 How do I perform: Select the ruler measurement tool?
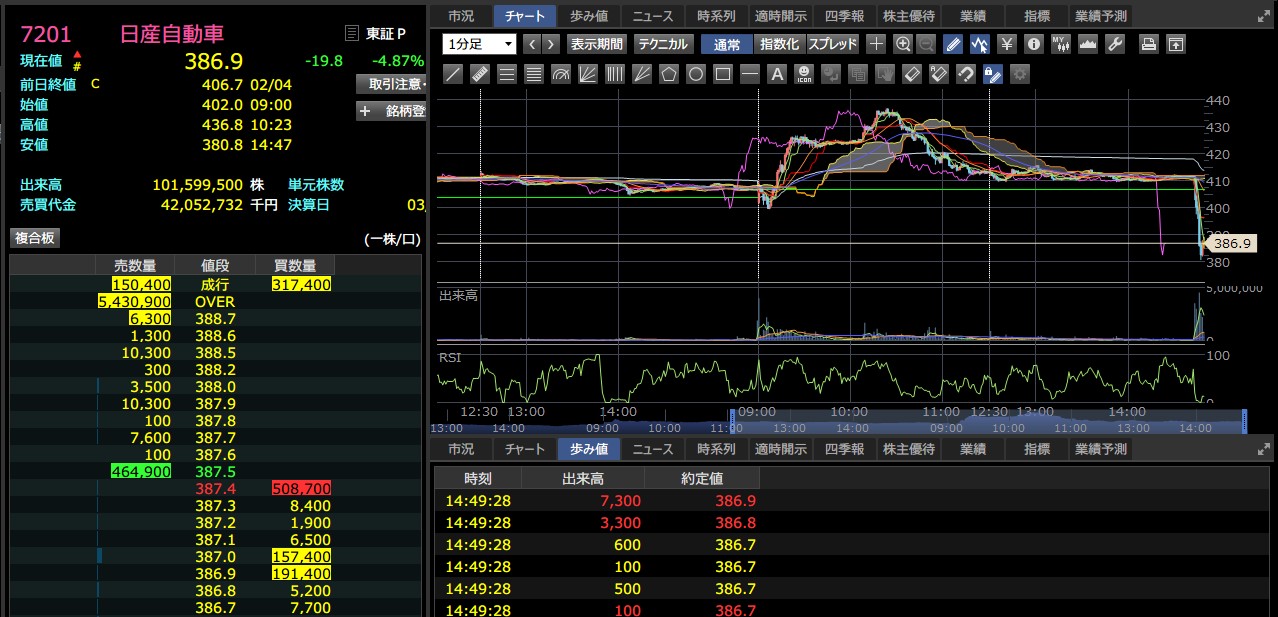pos(479,74)
